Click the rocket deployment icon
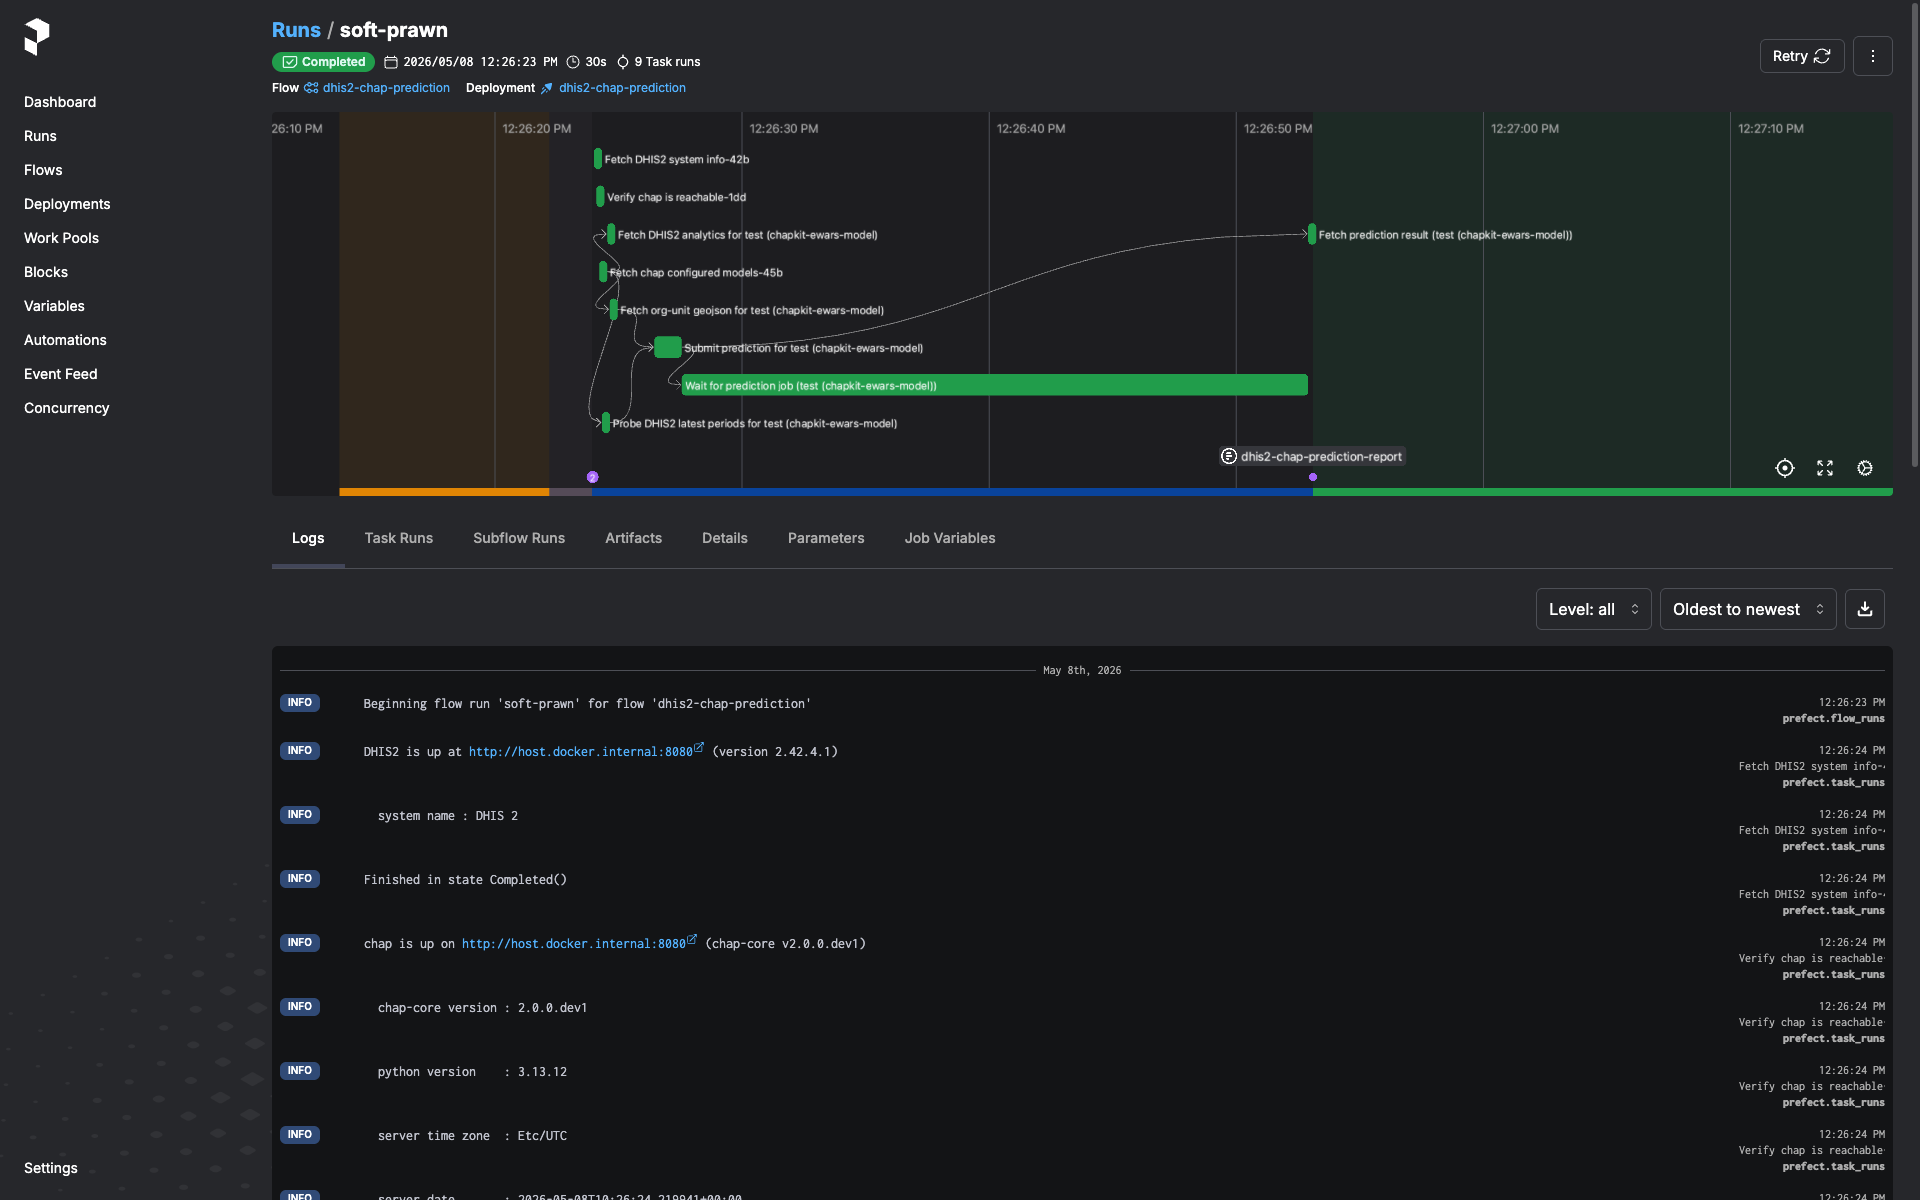 (547, 88)
